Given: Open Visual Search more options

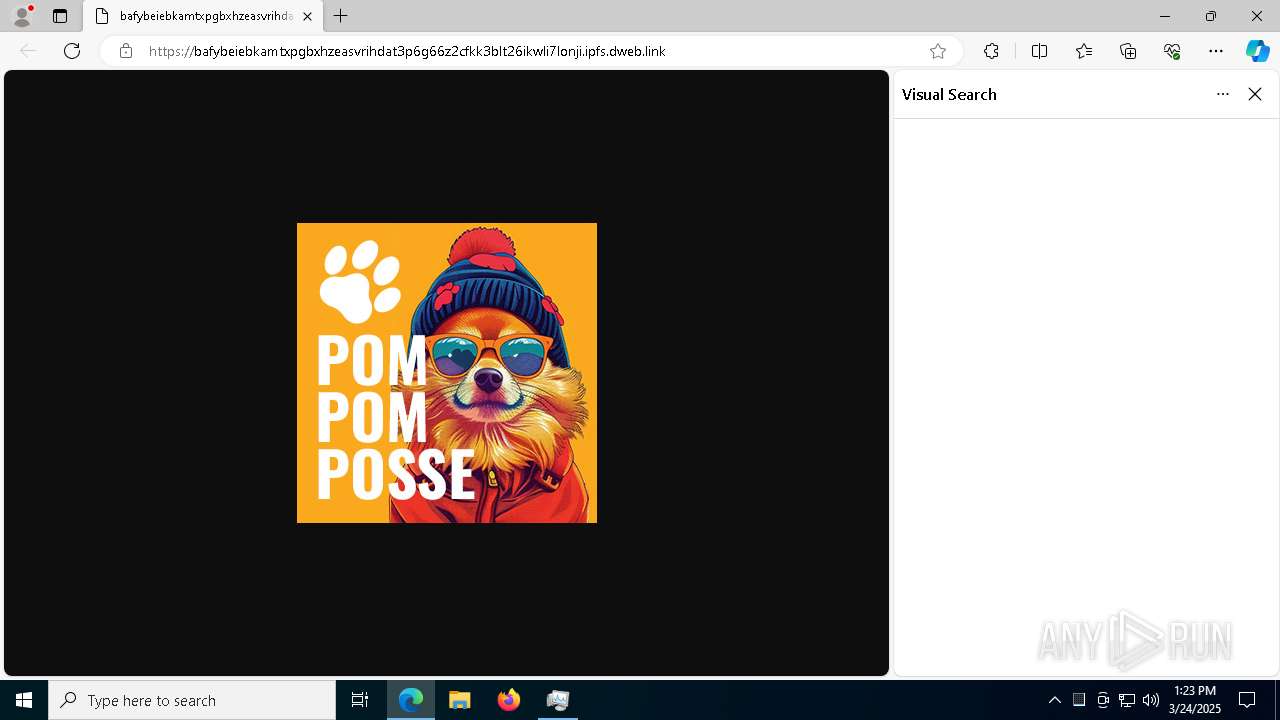Looking at the screenshot, I should [1222, 94].
